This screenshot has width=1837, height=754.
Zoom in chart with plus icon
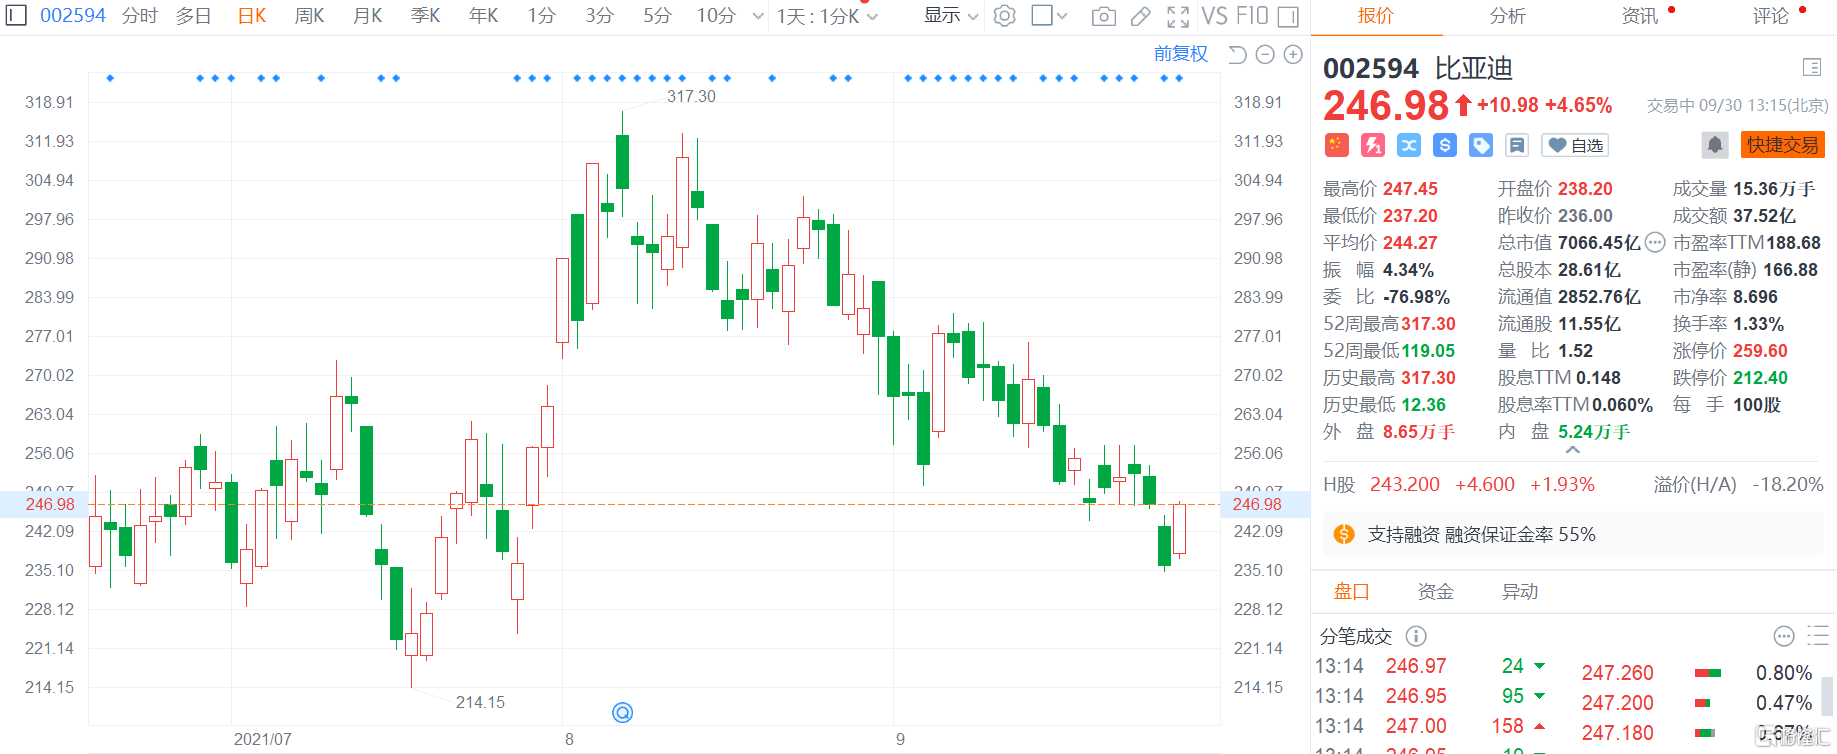coord(1293,54)
